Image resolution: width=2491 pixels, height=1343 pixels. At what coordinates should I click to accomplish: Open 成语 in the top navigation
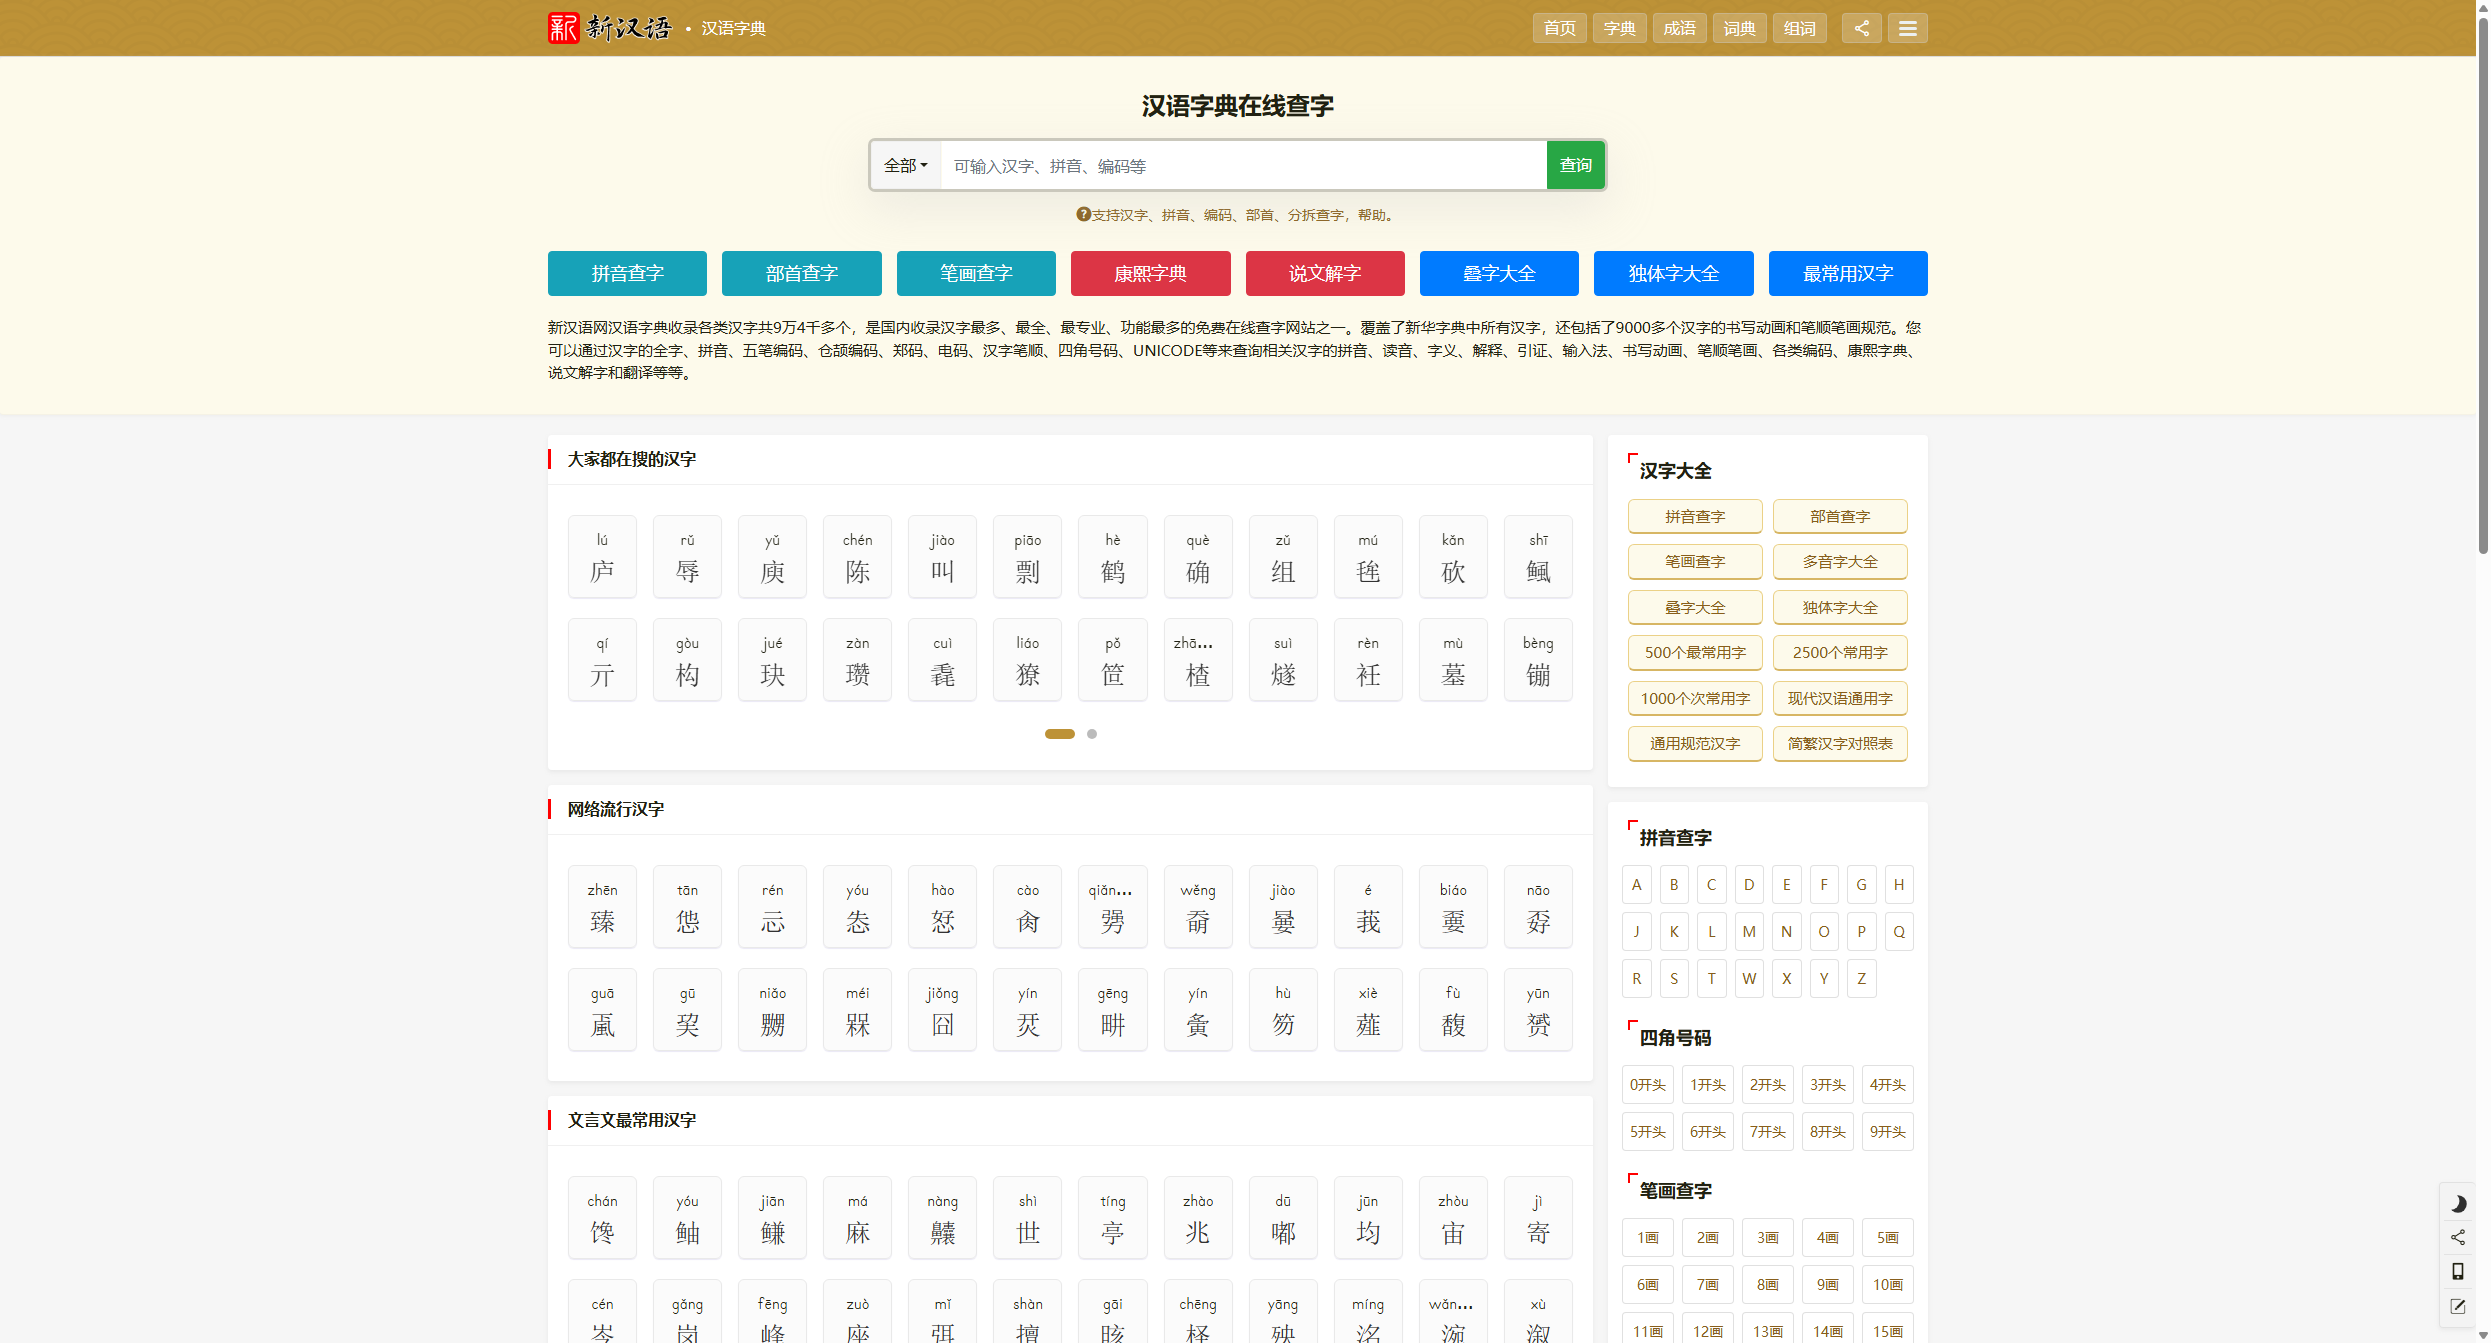point(1679,28)
